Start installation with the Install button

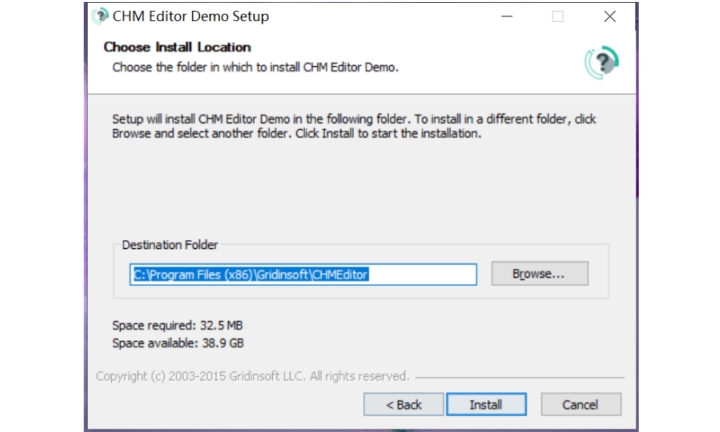486,405
